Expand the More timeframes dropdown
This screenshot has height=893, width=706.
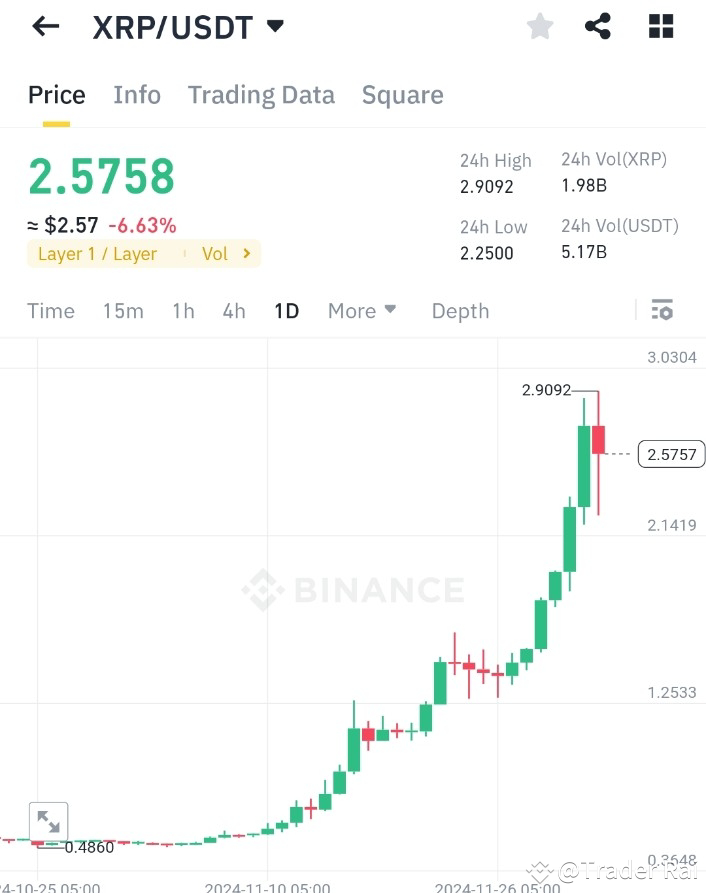(362, 310)
